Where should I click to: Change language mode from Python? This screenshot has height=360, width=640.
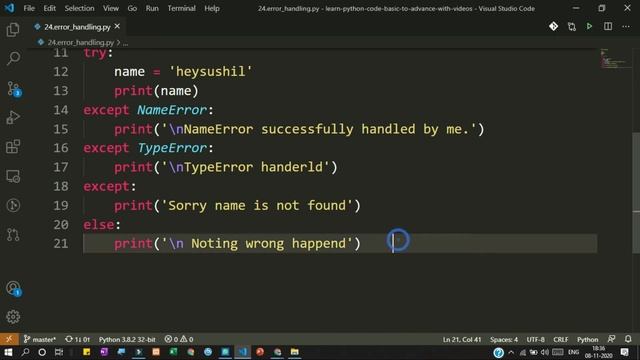[587, 340]
